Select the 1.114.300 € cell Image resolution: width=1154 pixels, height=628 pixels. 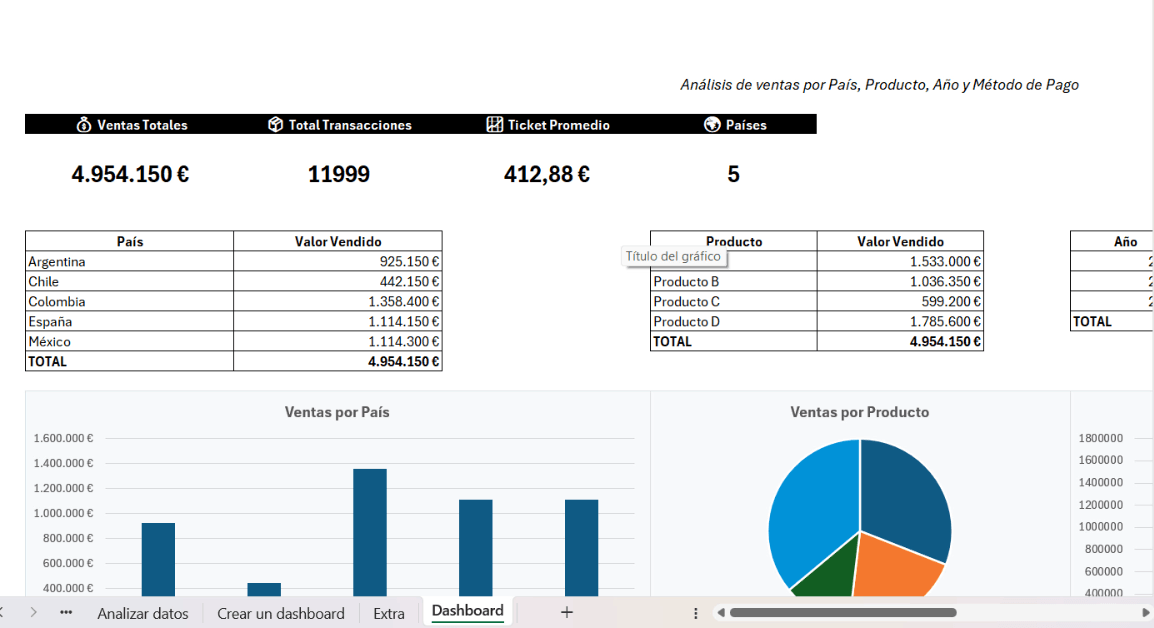click(x=338, y=341)
